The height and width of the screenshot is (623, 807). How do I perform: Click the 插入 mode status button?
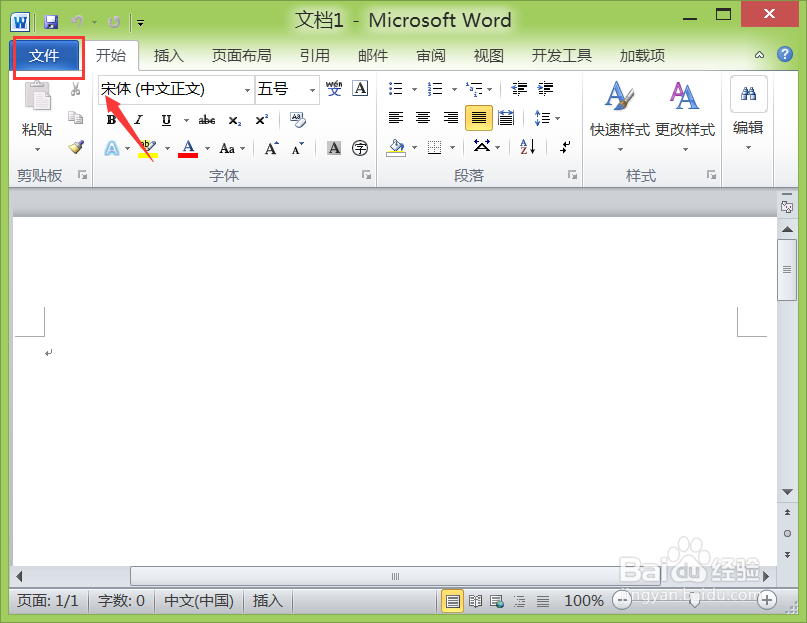(268, 600)
